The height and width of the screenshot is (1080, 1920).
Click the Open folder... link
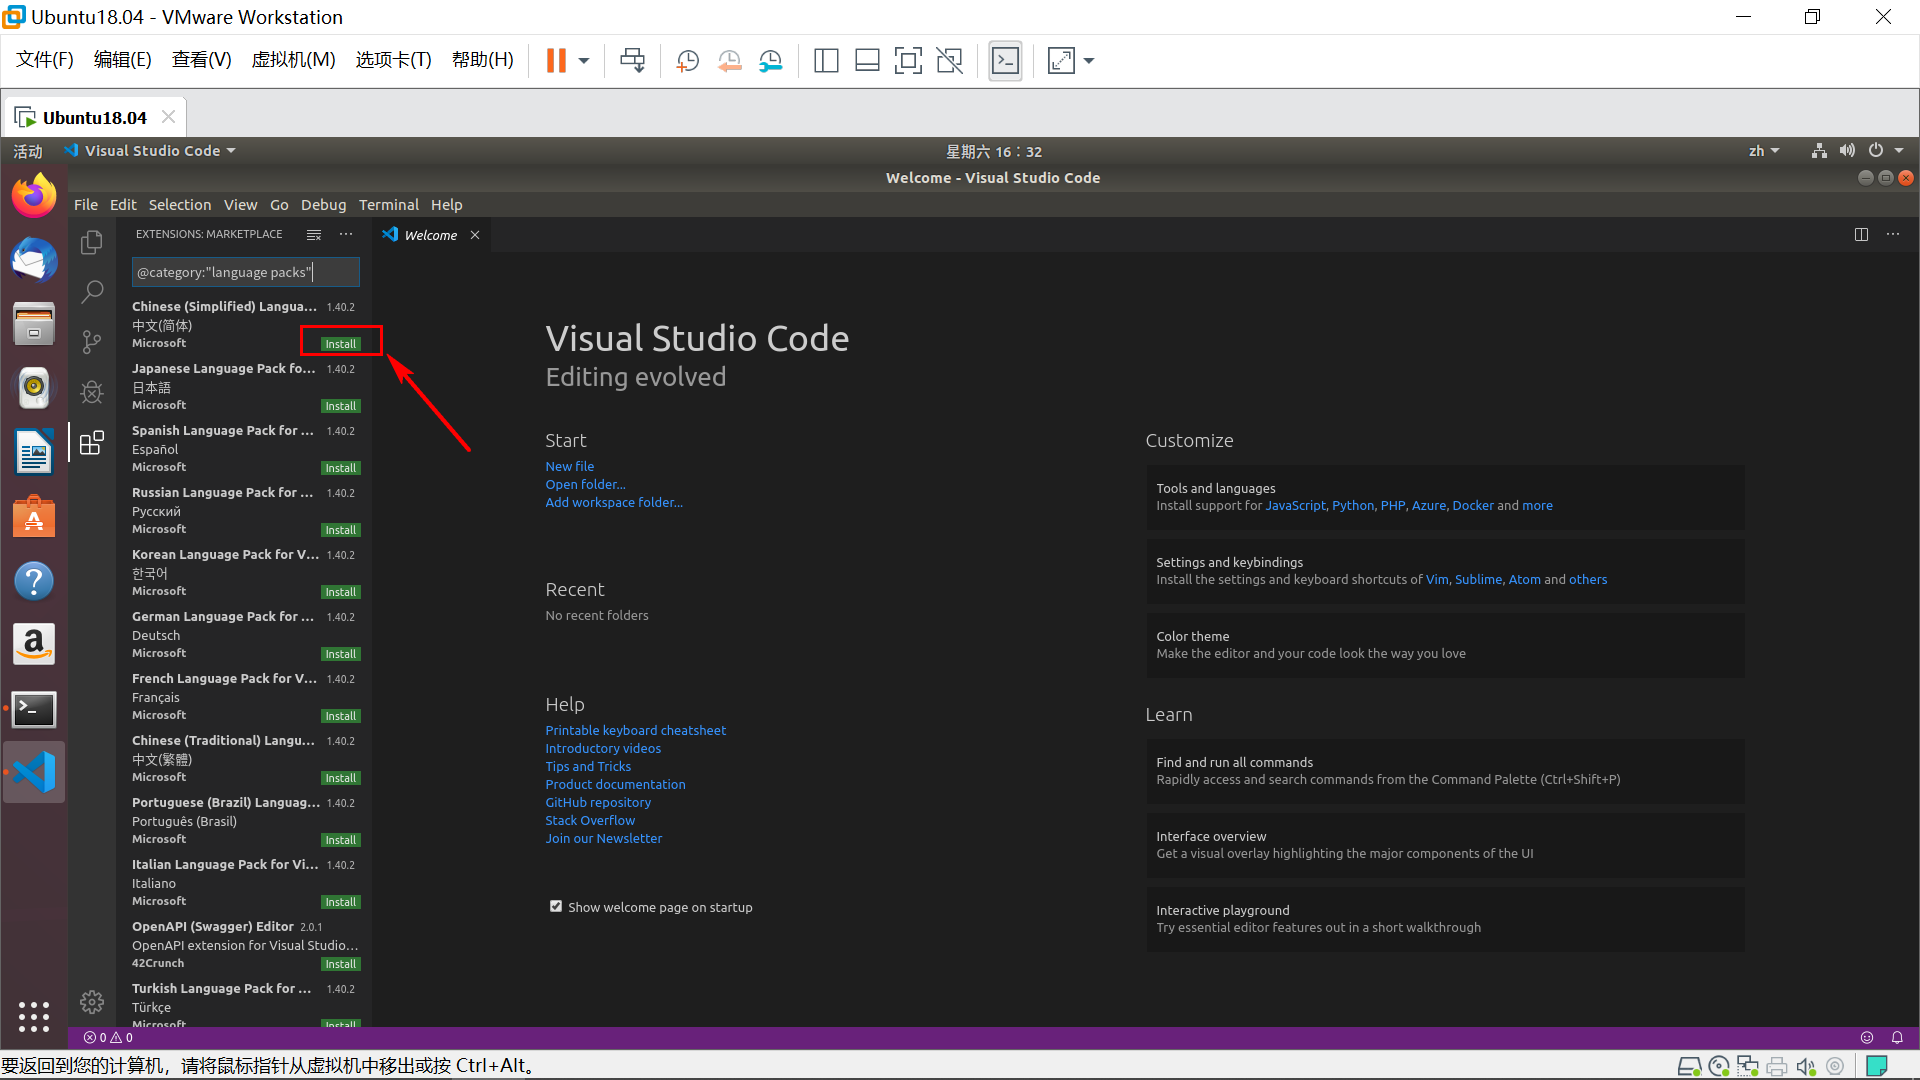(x=585, y=484)
